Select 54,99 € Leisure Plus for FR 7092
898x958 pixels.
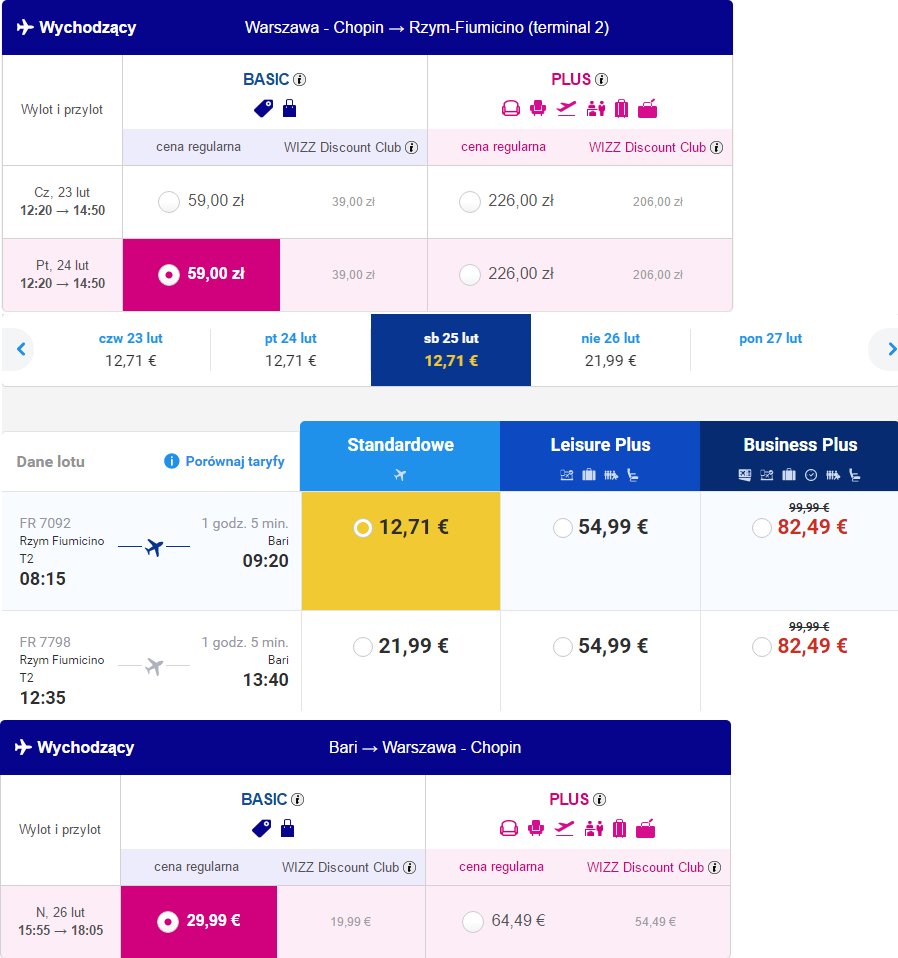coord(563,527)
